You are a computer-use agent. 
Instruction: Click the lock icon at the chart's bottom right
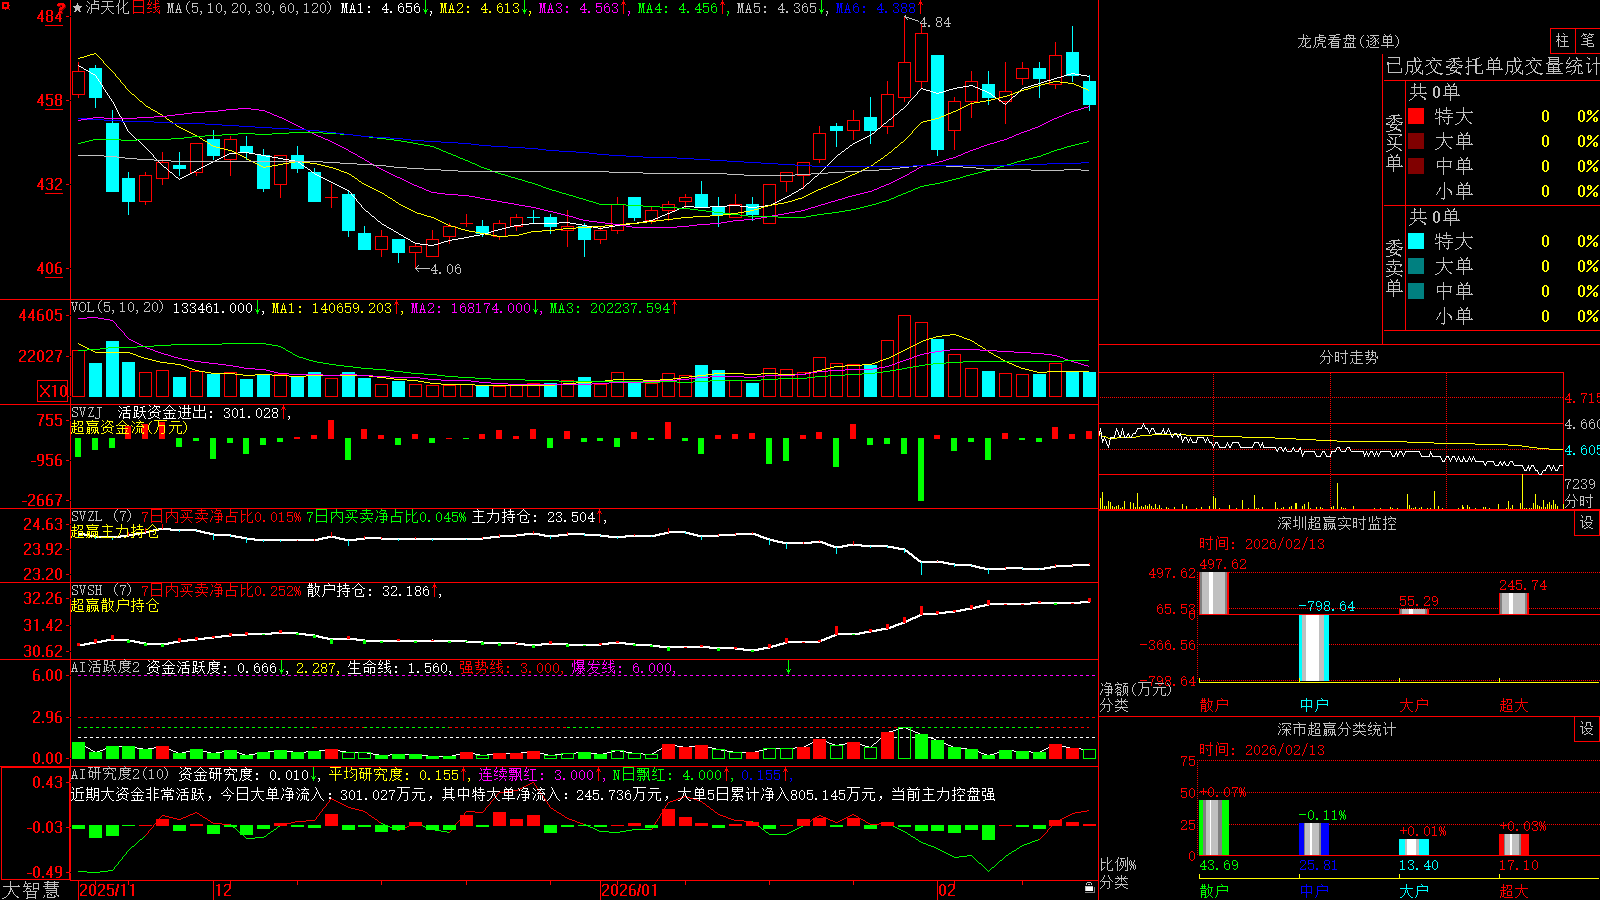(1089, 888)
